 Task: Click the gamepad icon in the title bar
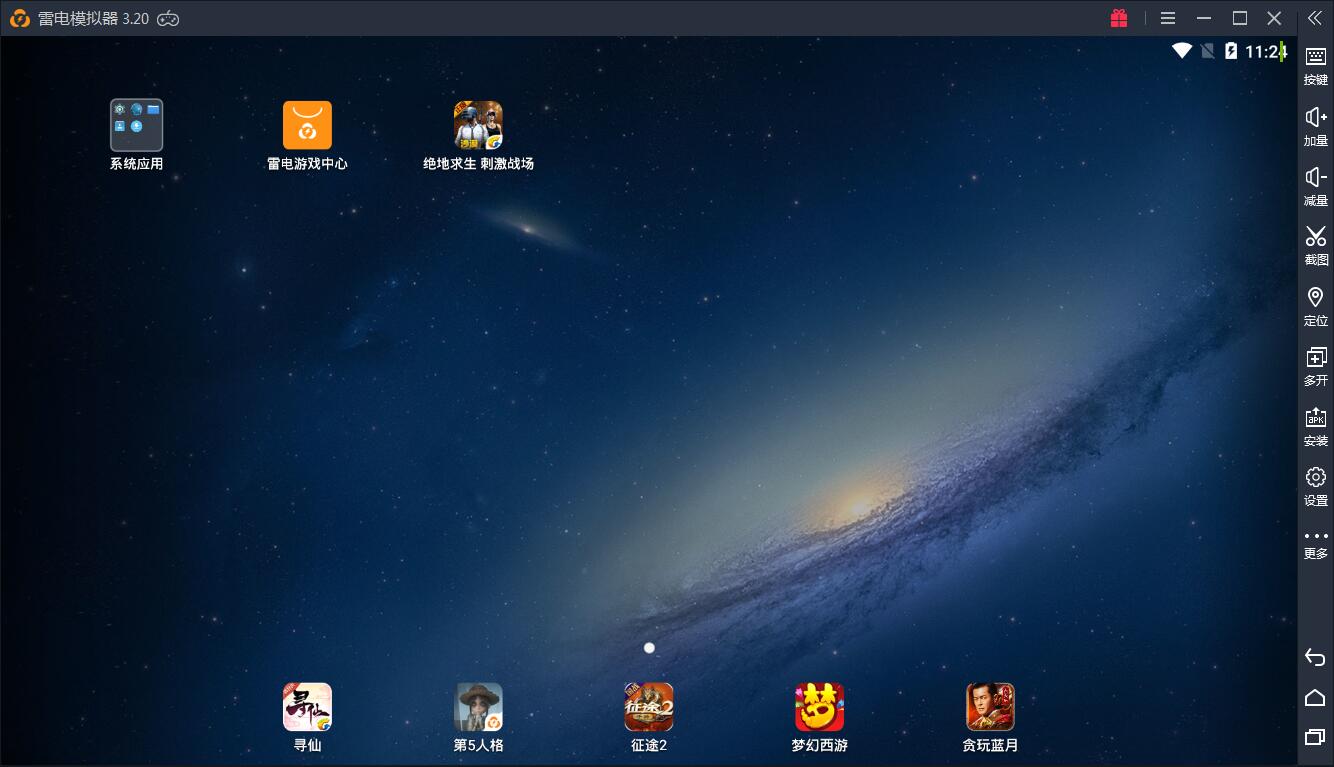coord(167,18)
